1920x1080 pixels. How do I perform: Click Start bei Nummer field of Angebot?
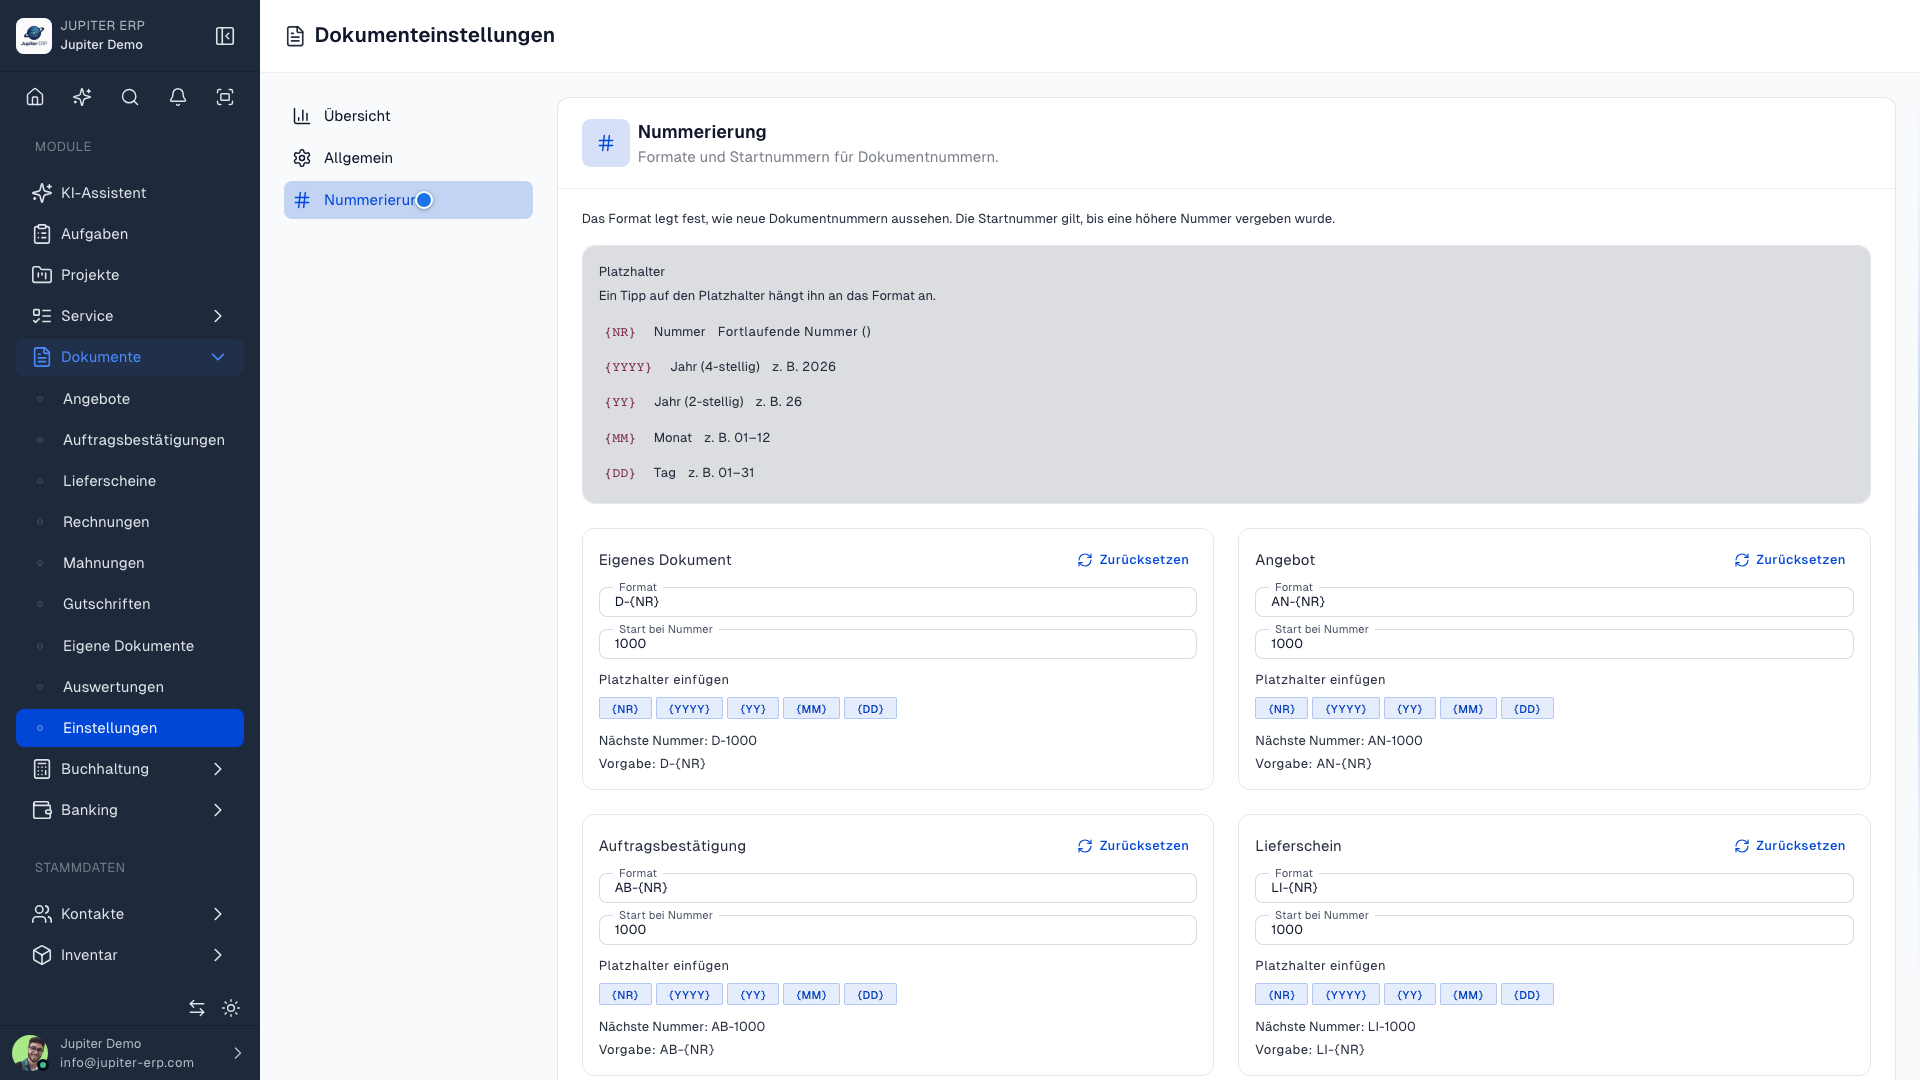tap(1554, 644)
